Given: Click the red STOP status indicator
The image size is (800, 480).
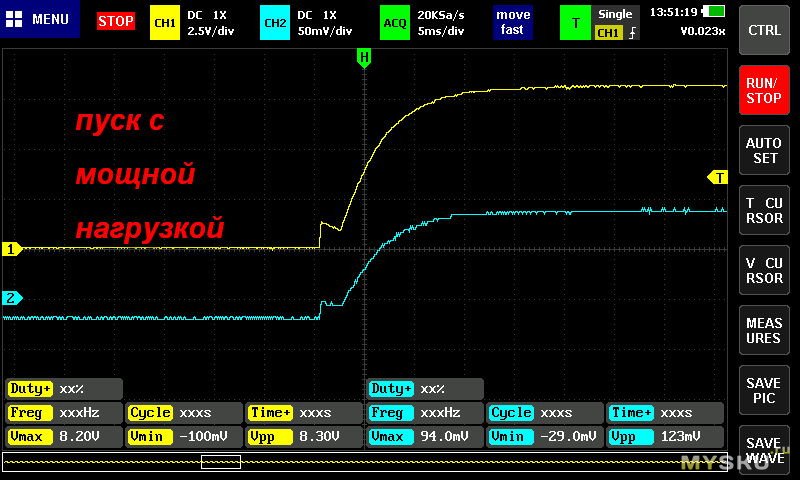Looking at the screenshot, I should [x=116, y=21].
